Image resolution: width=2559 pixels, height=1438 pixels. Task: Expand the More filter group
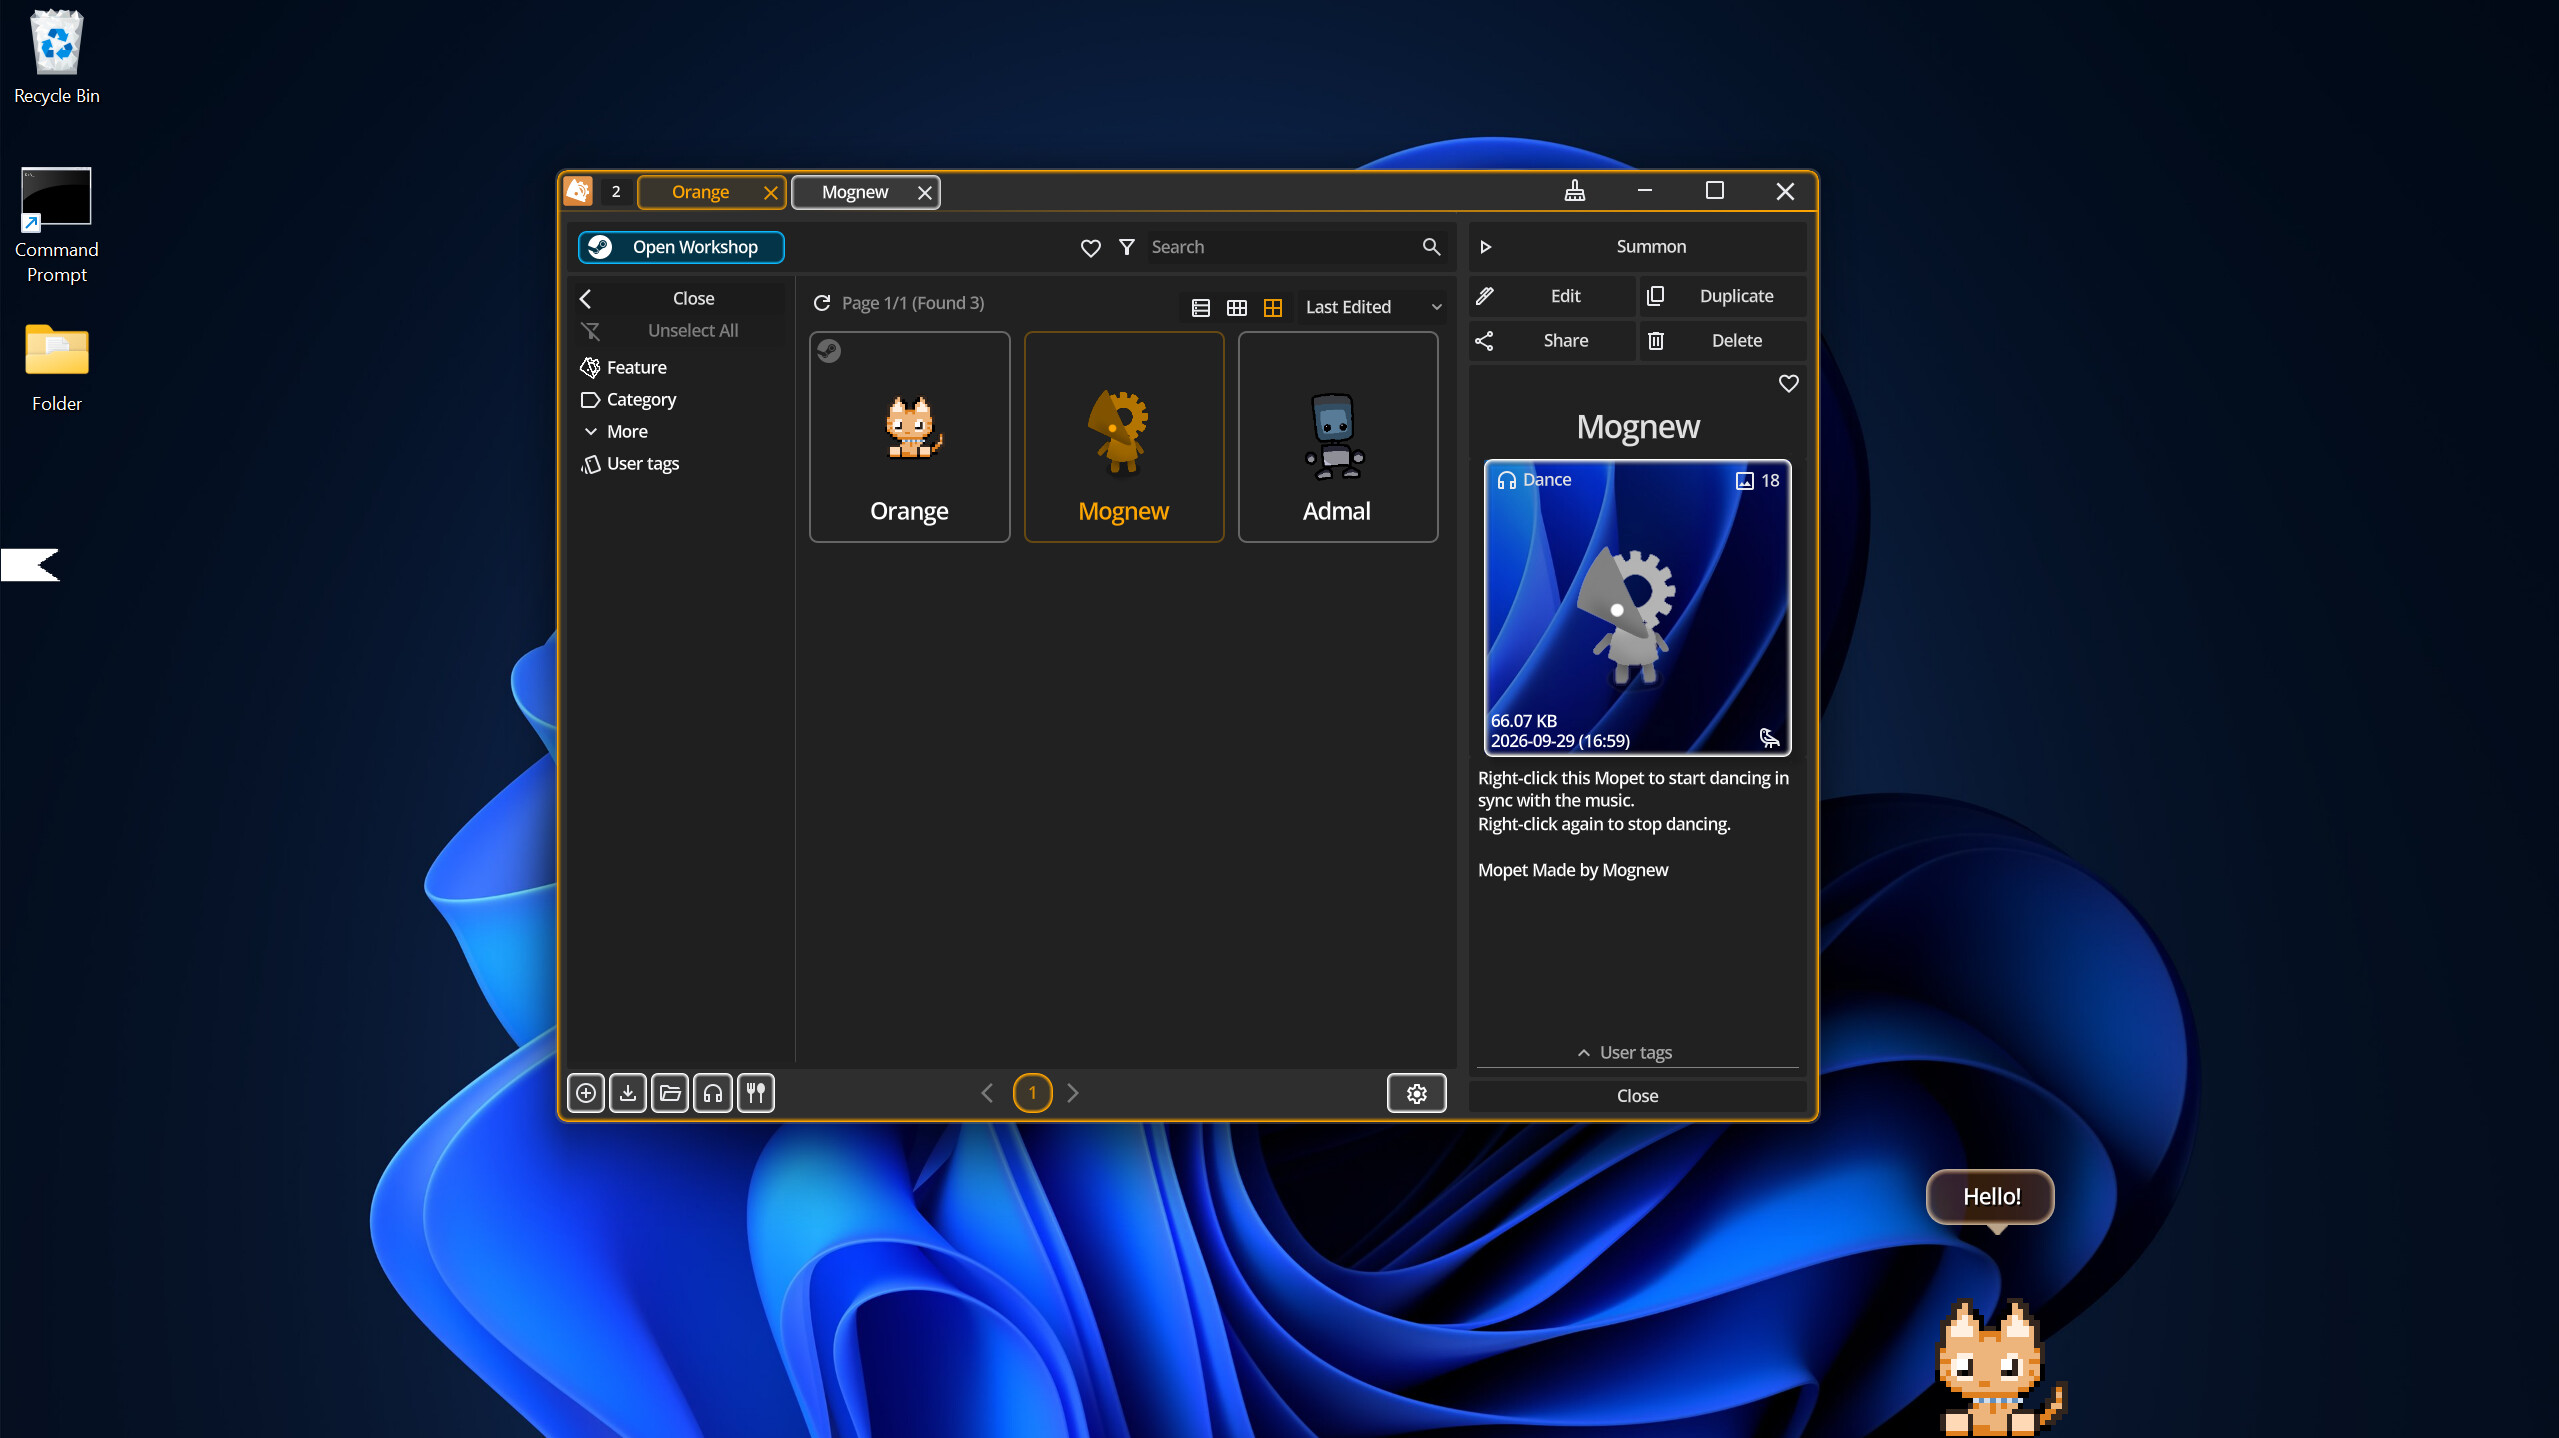pyautogui.click(x=616, y=432)
